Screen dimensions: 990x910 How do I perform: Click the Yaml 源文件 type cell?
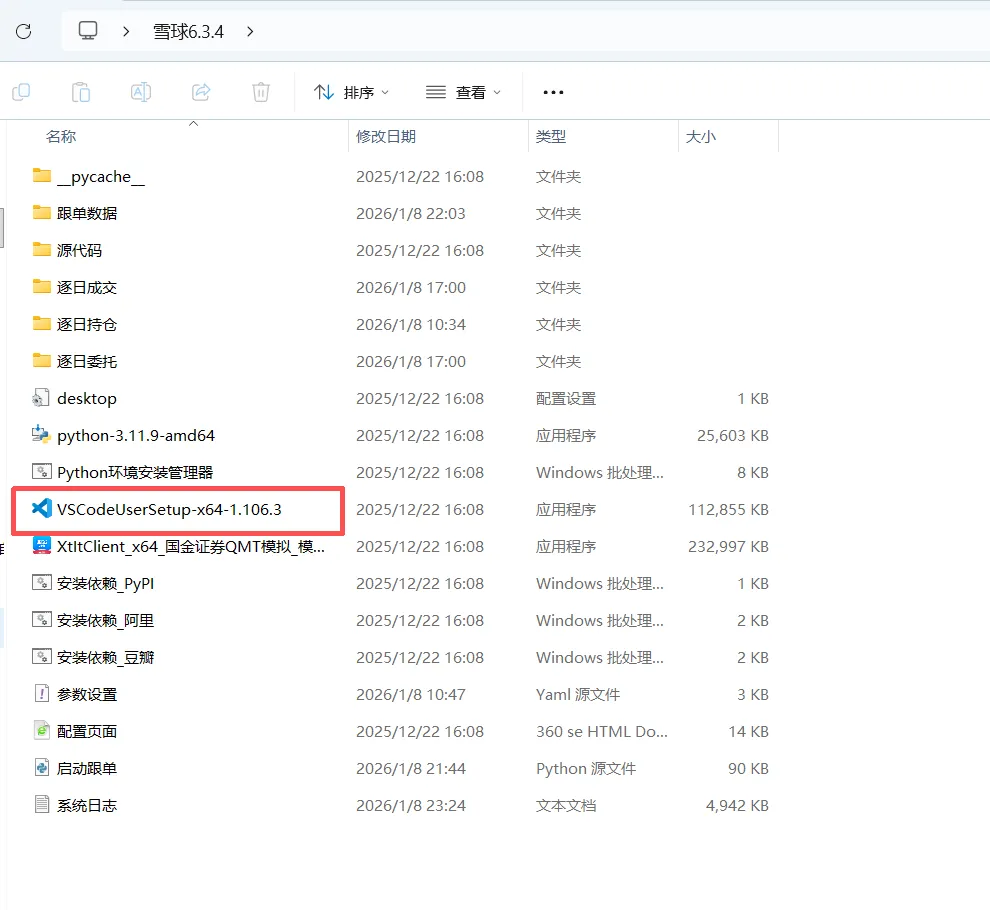(x=578, y=695)
